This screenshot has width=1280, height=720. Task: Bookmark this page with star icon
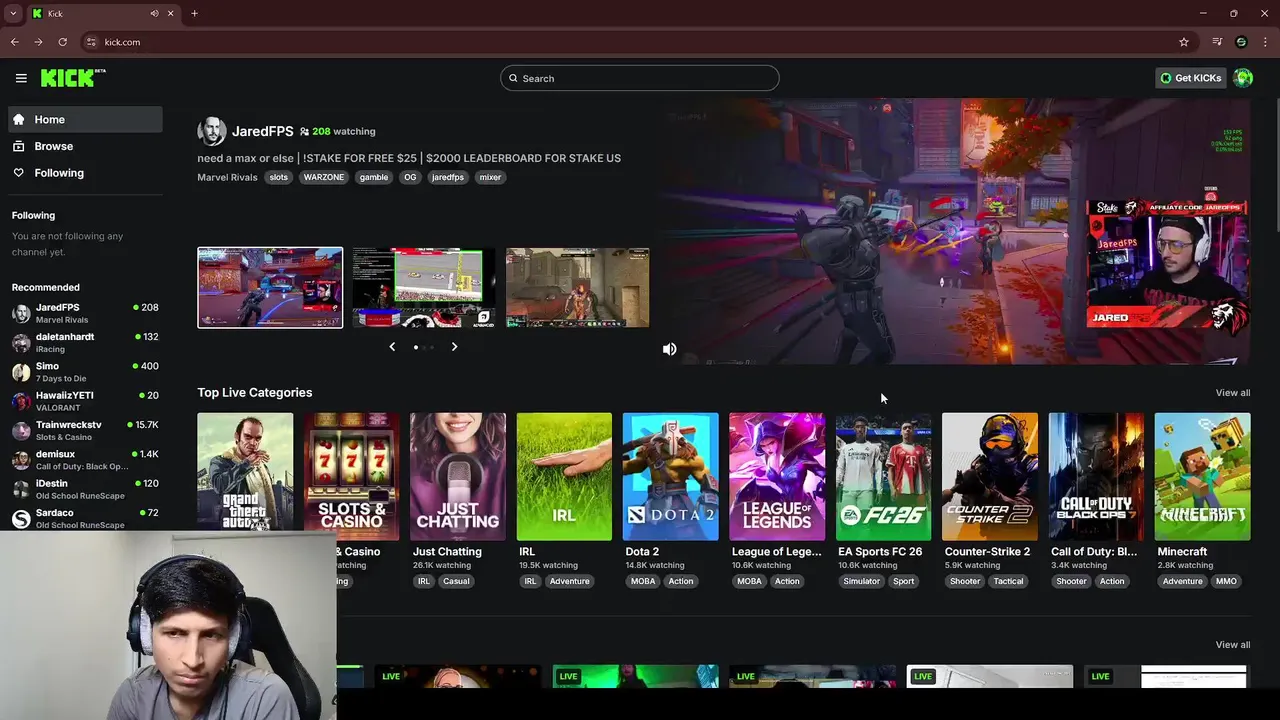coord(1184,42)
